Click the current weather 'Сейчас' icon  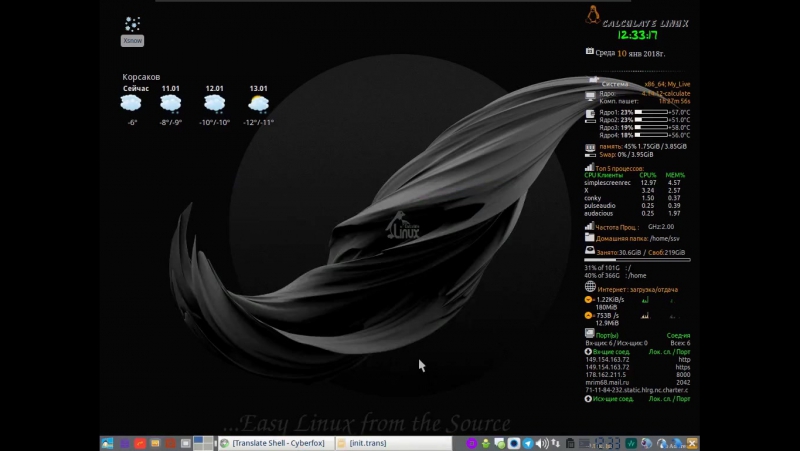(x=132, y=103)
